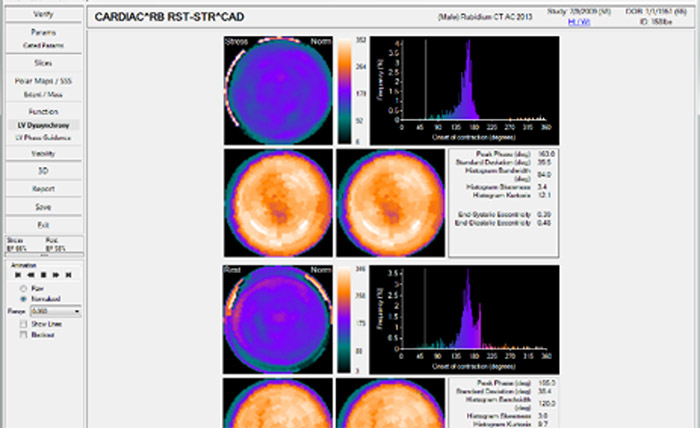The width and height of the screenshot is (700, 428).
Task: Jump to last animation frame
Action: 68,274
